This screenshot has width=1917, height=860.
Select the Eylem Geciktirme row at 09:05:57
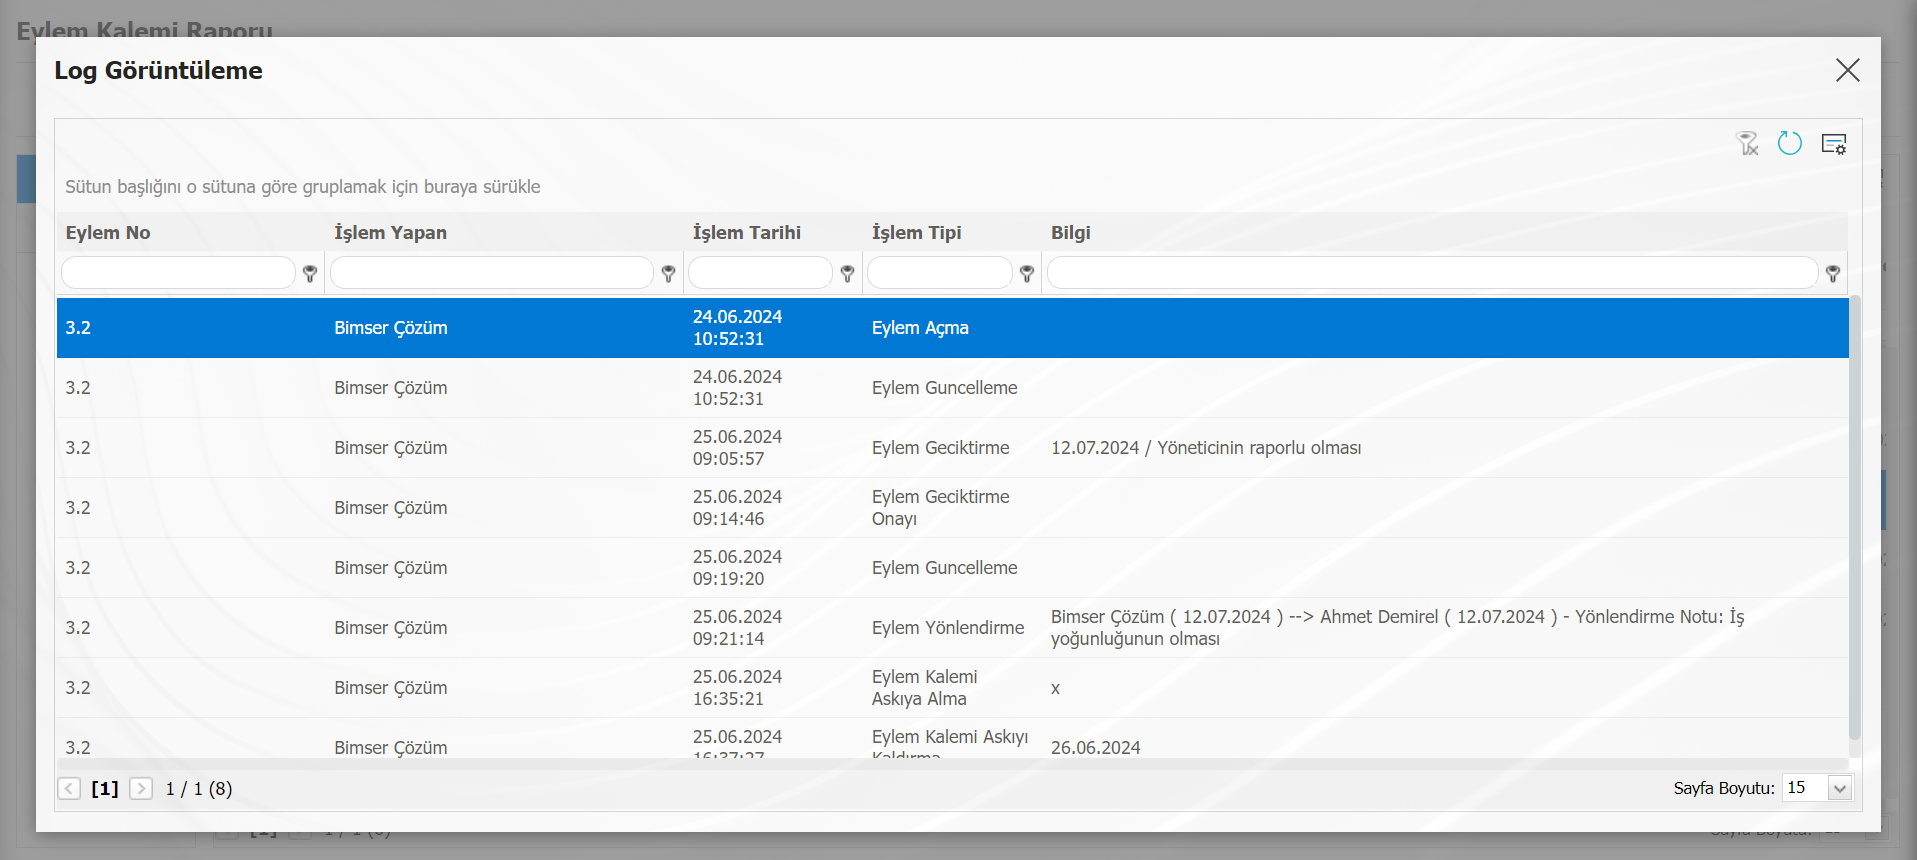[x=952, y=448]
